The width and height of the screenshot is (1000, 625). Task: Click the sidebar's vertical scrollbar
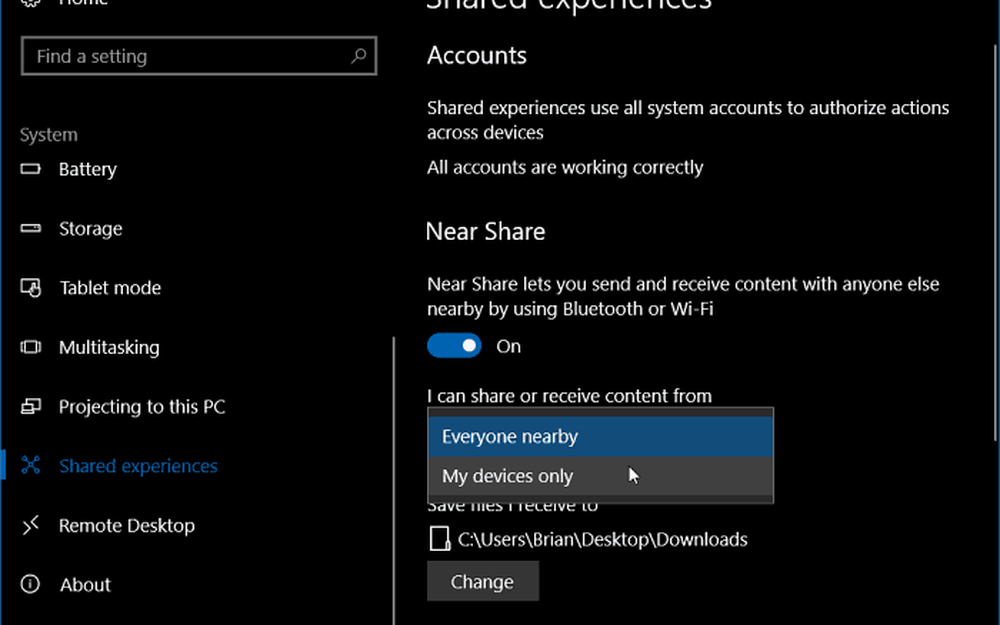coord(394,480)
